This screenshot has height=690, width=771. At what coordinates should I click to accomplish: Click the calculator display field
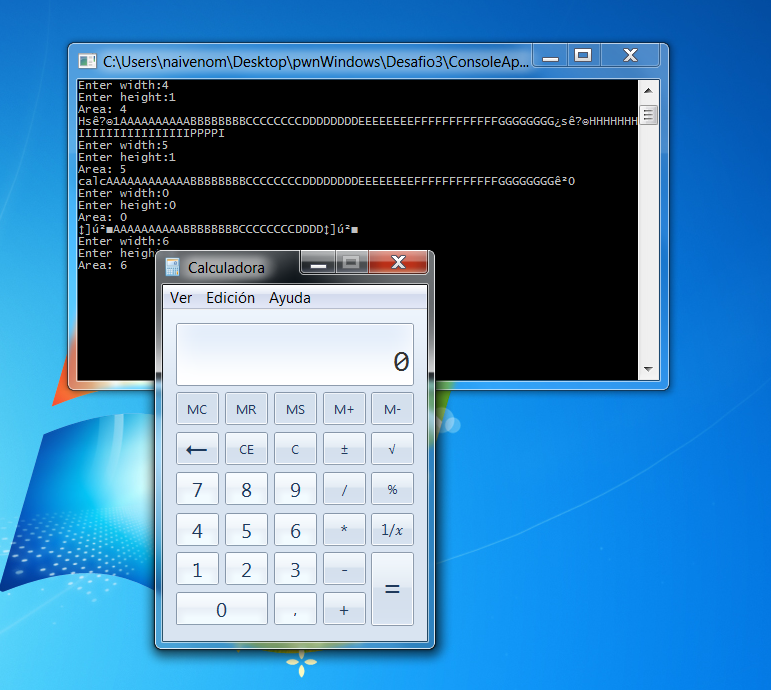[x=295, y=355]
